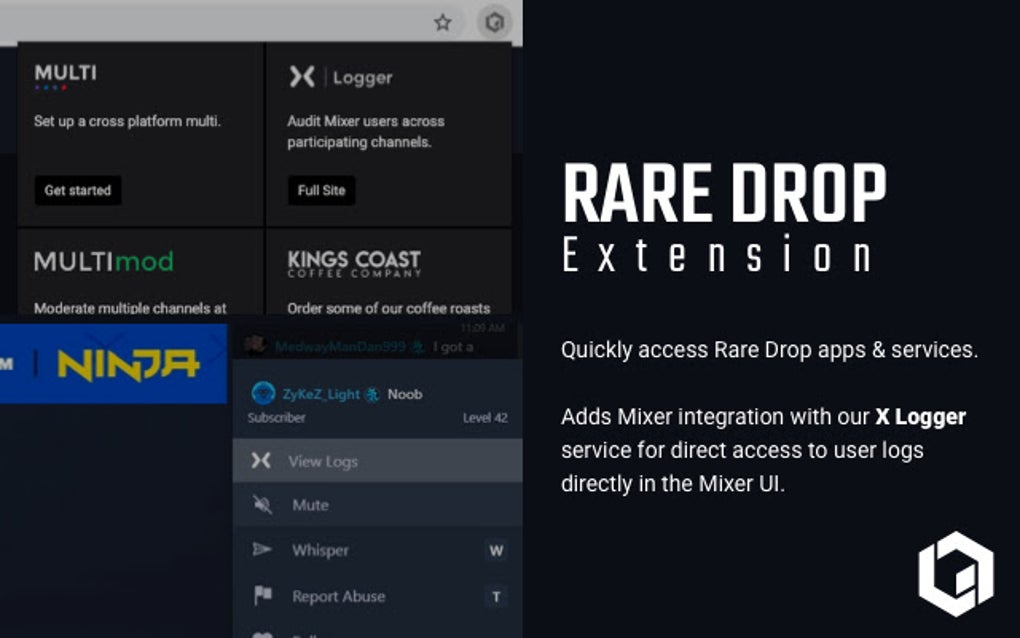Image resolution: width=1020 pixels, height=638 pixels.
Task: Click 'Order some of our coffee roasts' text
Action: 389,308
